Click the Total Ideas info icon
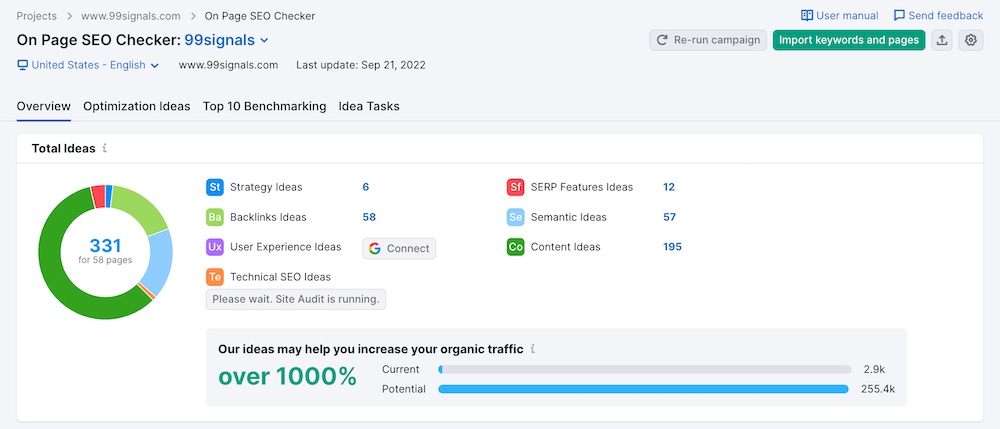The image size is (1000, 429). [105, 148]
